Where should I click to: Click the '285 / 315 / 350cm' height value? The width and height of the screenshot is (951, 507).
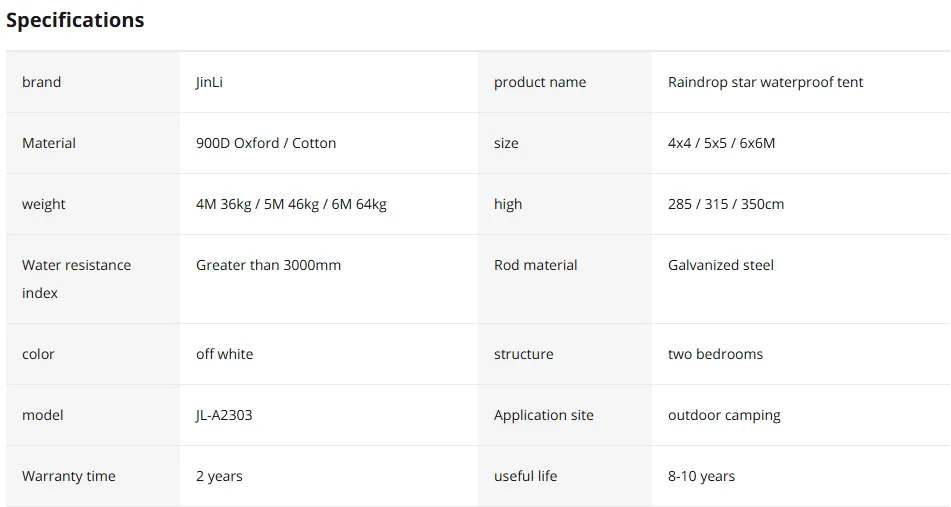726,204
